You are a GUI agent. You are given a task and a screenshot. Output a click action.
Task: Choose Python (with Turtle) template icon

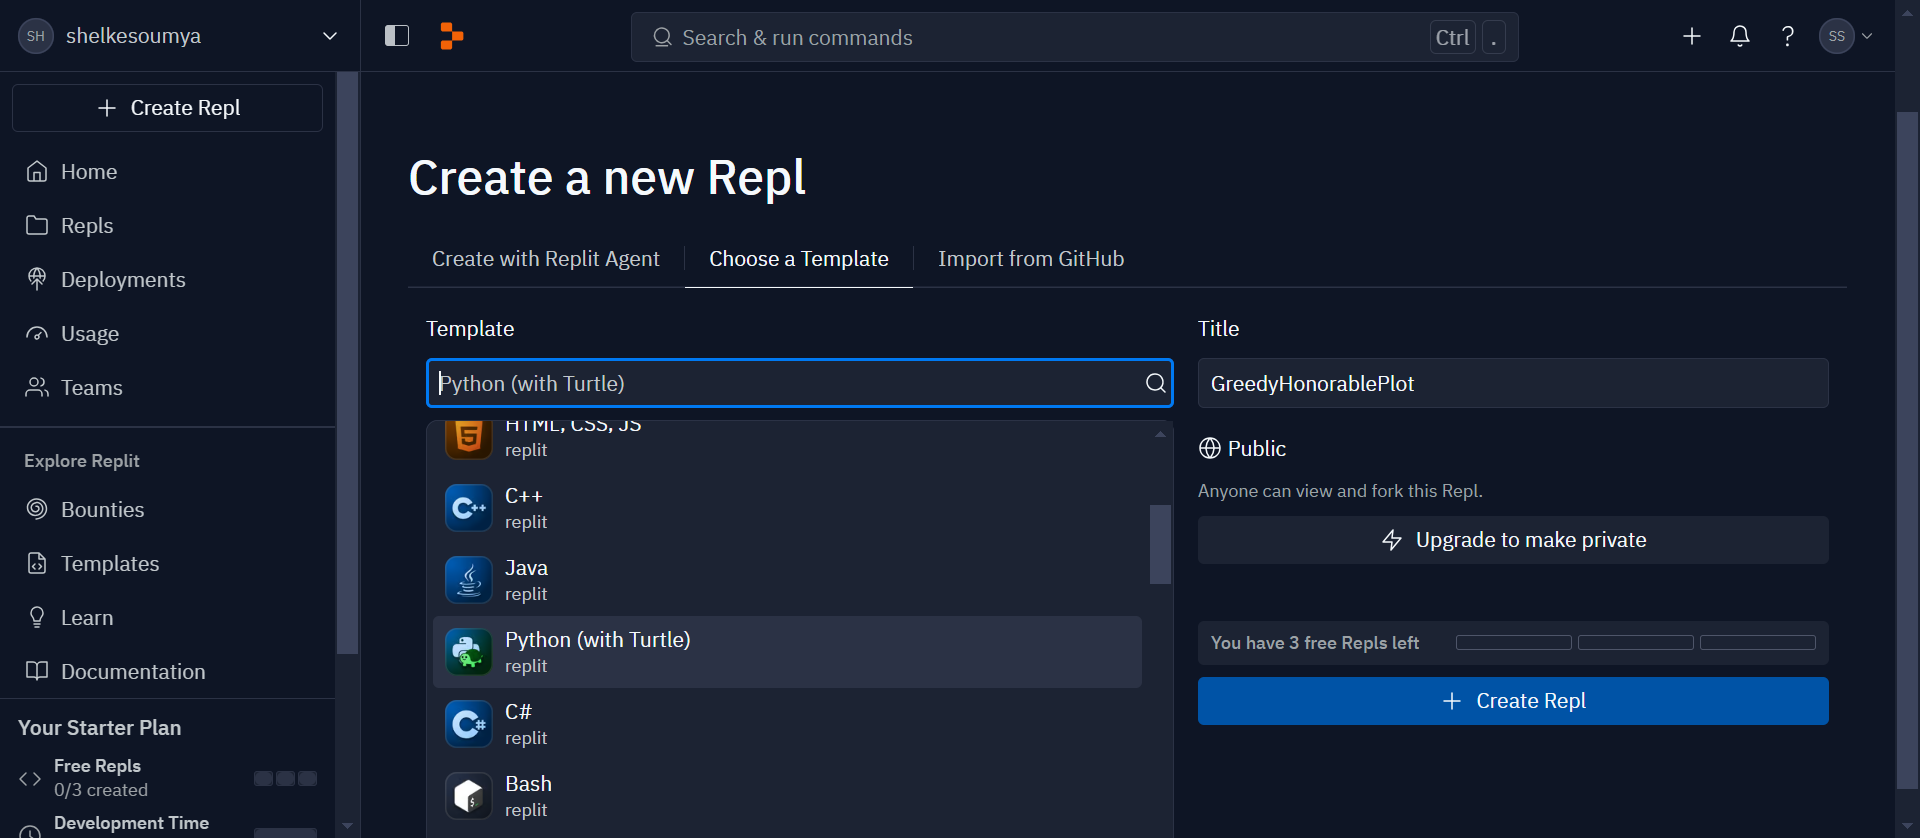[x=469, y=652]
